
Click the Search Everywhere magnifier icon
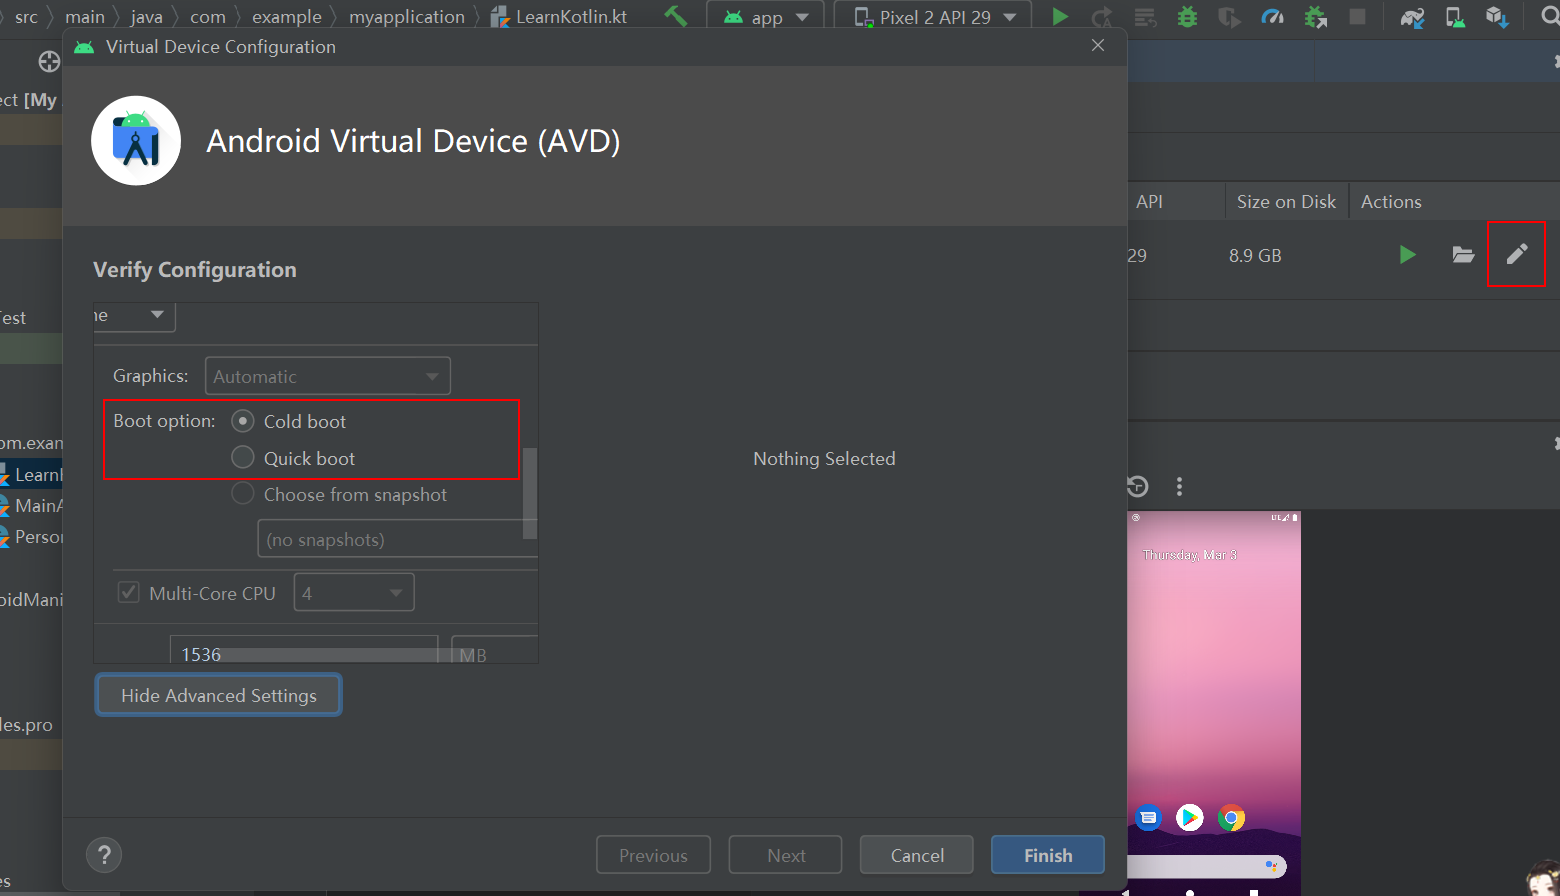1550,16
